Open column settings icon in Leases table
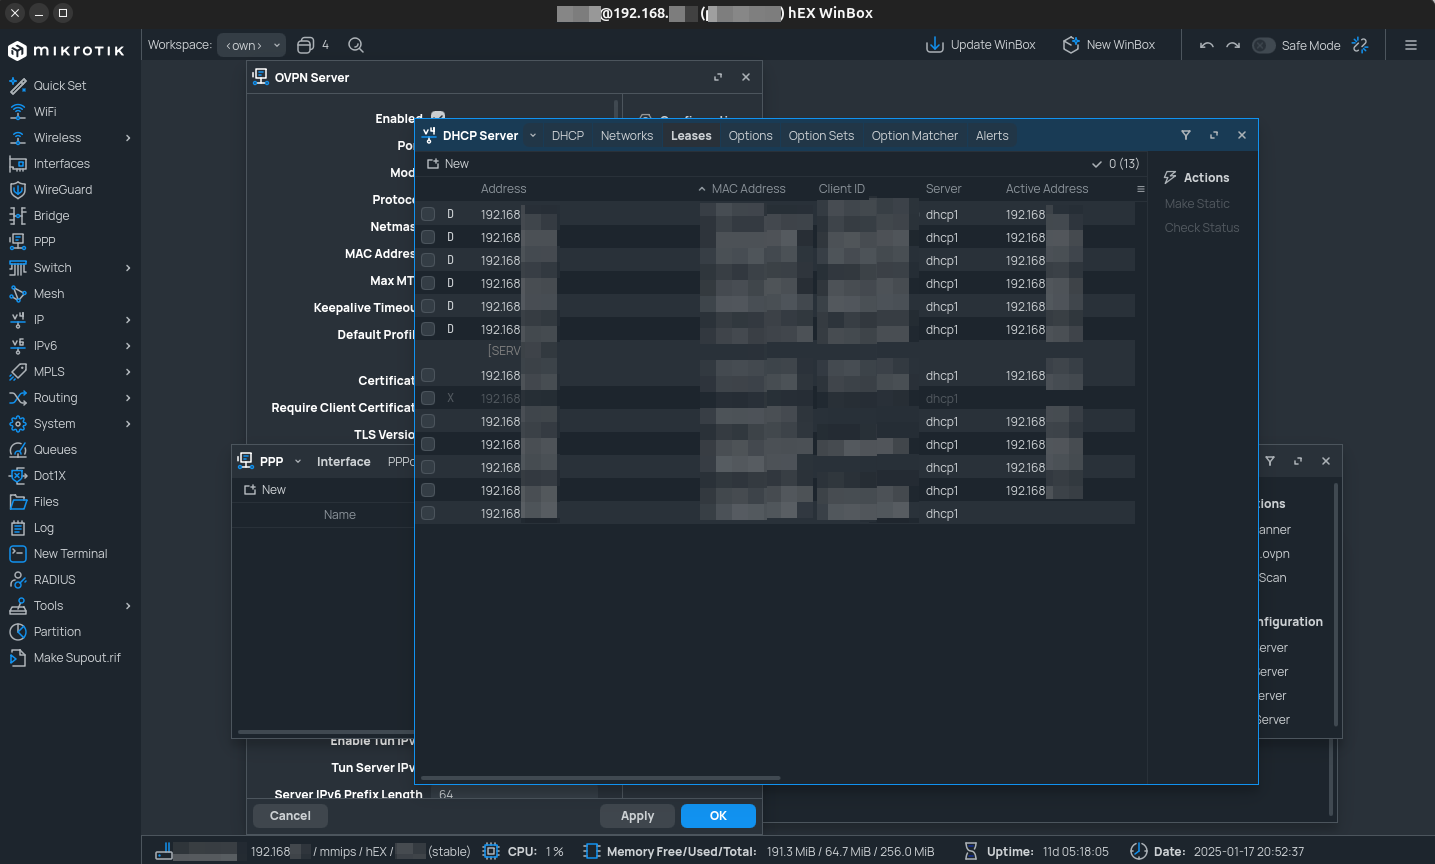Viewport: 1435px width, 864px height. pyautogui.click(x=1141, y=189)
